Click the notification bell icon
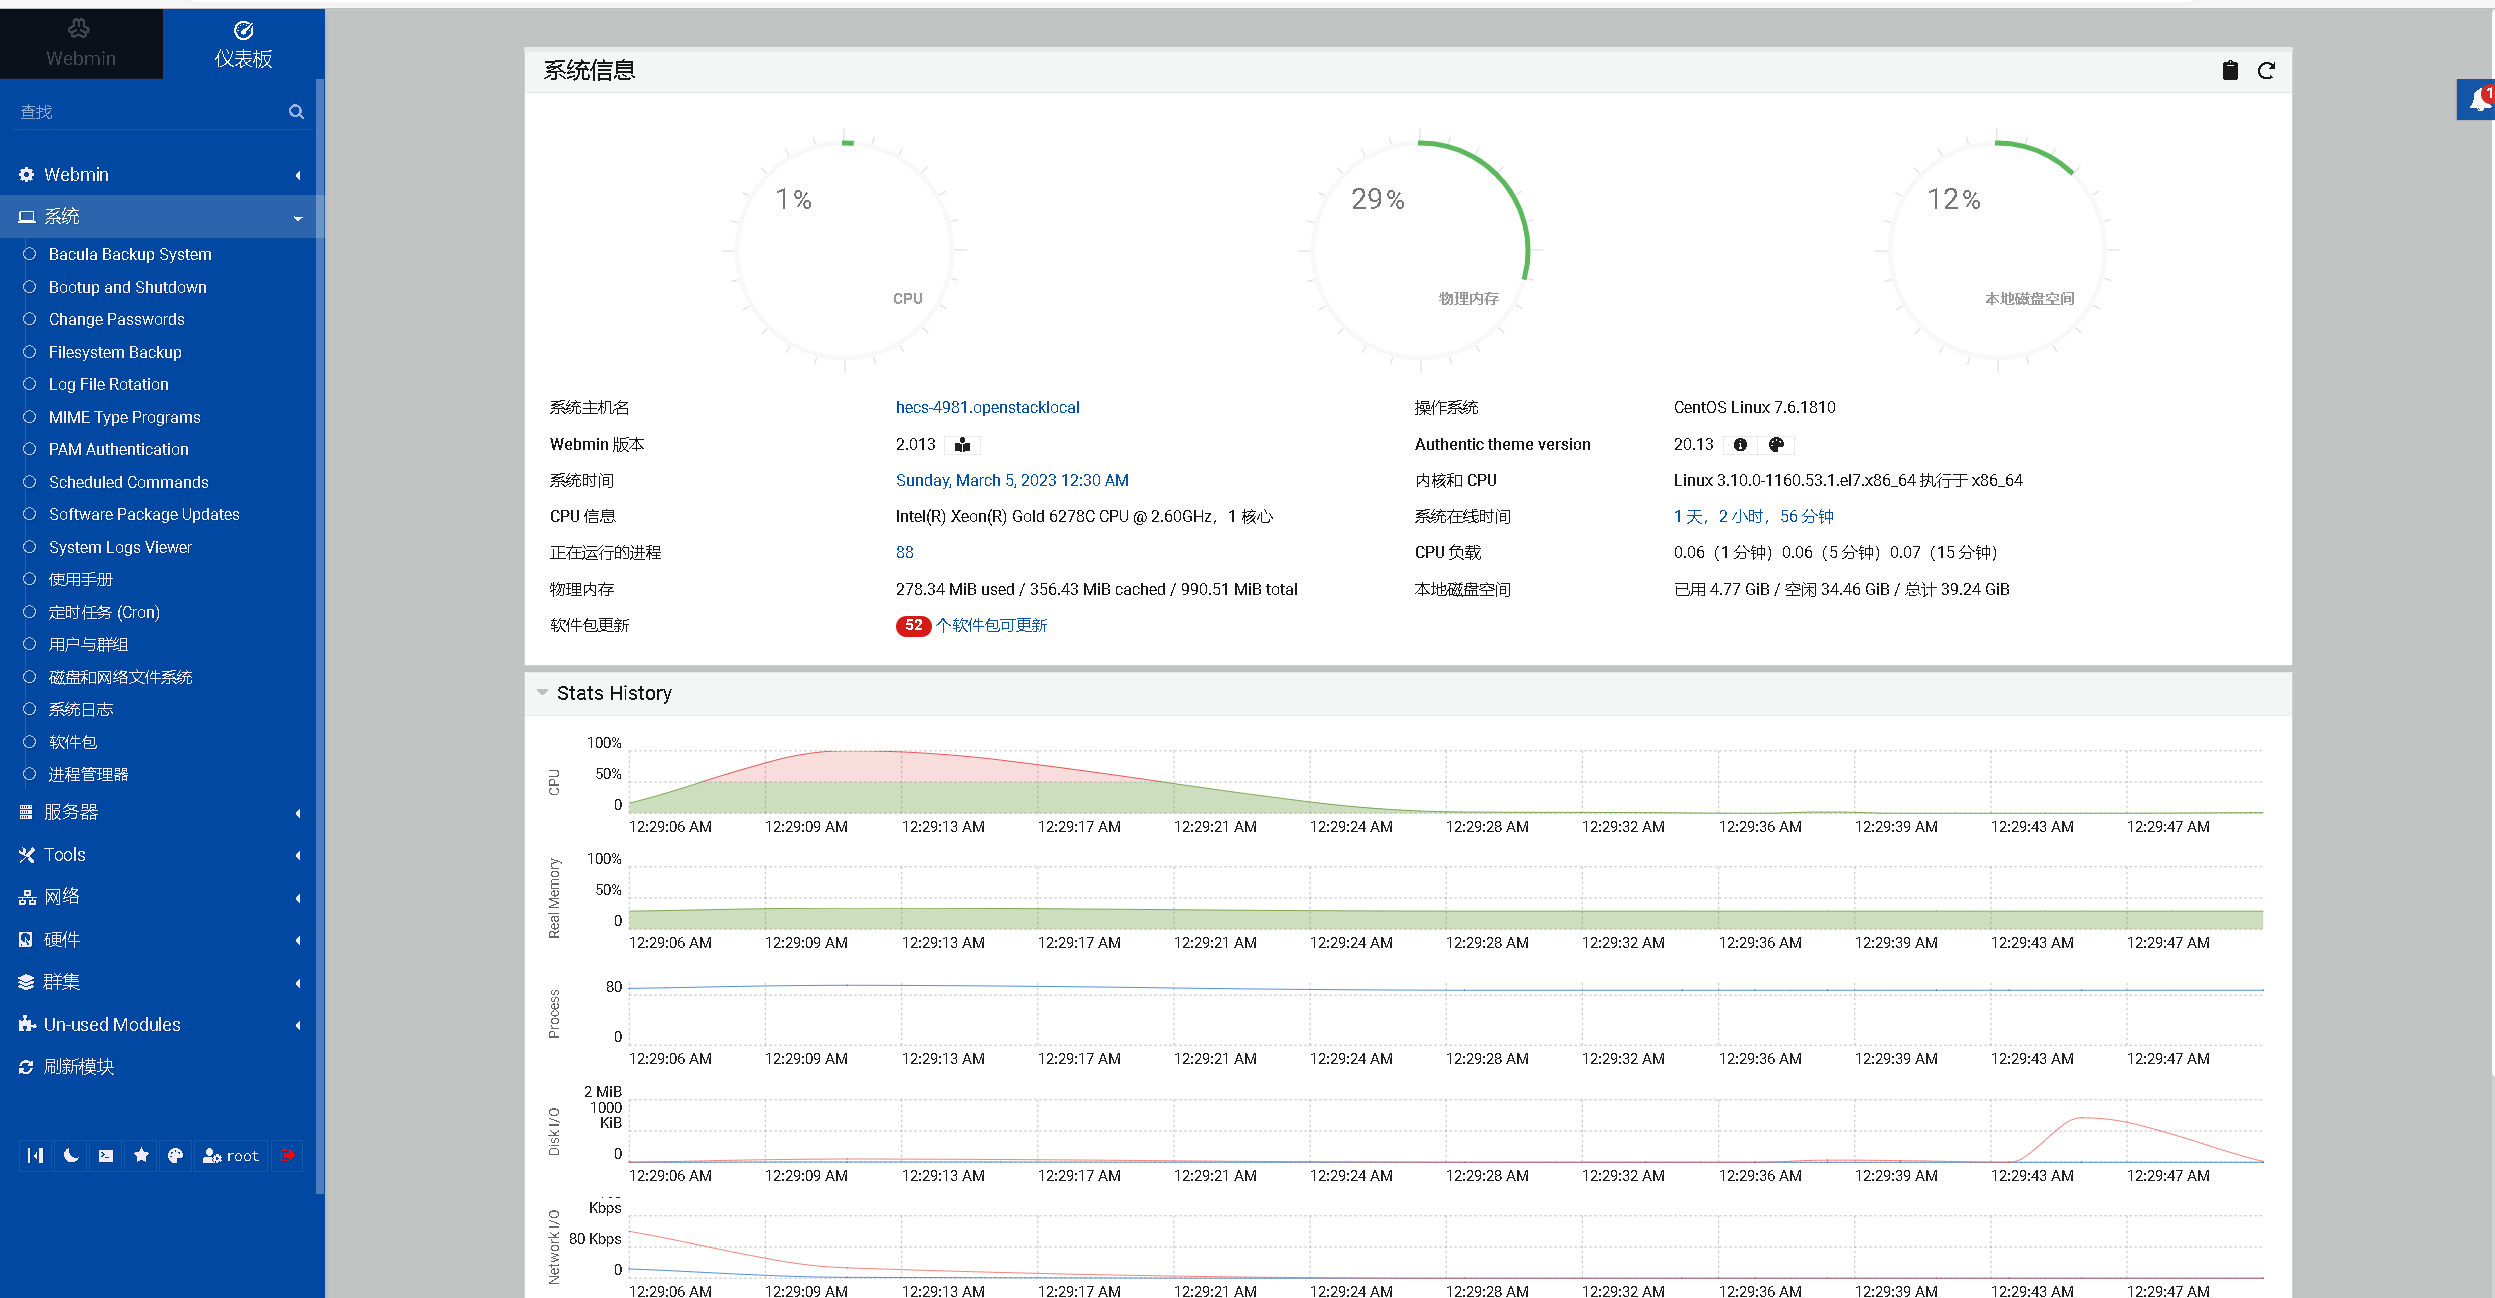2495x1298 pixels. pyautogui.click(x=2479, y=100)
